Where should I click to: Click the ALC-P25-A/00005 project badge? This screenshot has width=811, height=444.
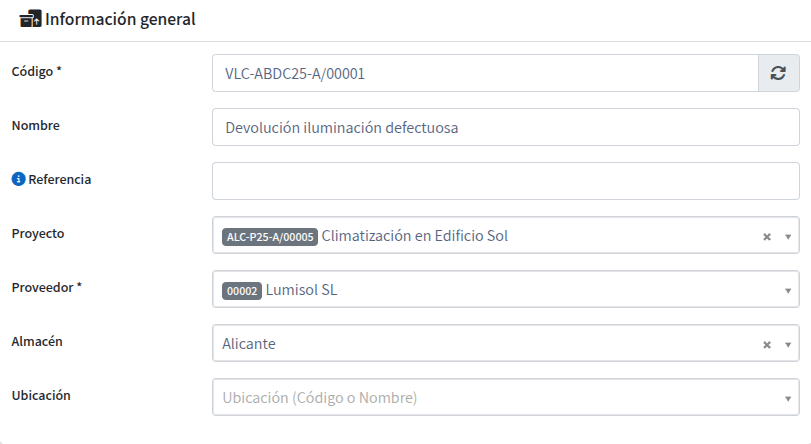coord(270,236)
